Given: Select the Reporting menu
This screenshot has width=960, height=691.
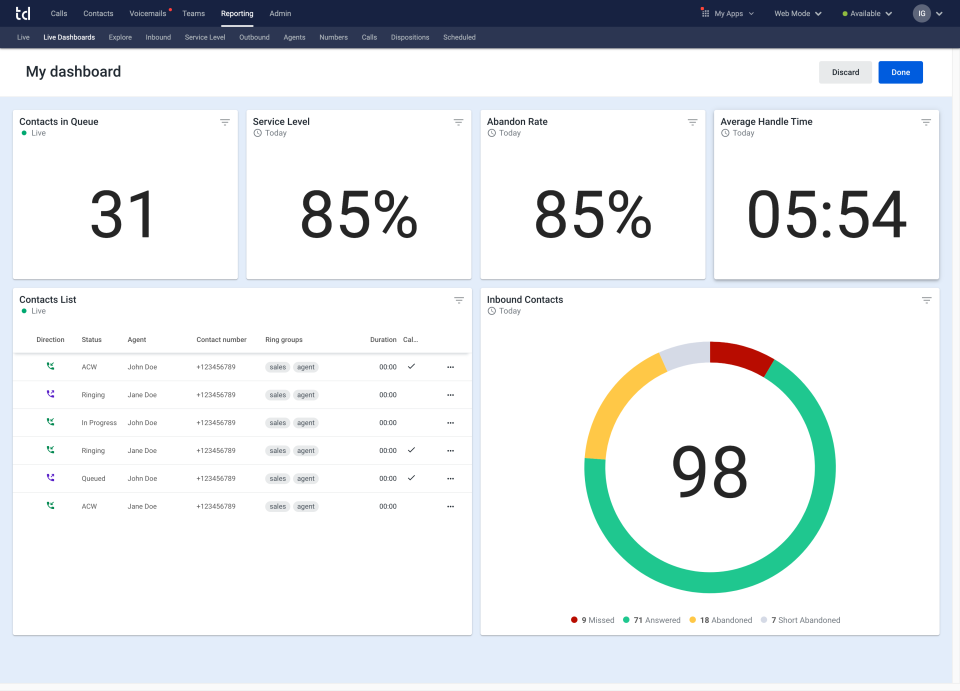Looking at the screenshot, I should pos(236,13).
